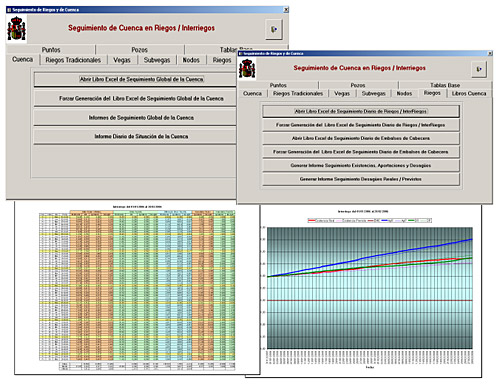This screenshot has height=384, width=500.
Task: Open the Vegas tab in back window
Action: click(122, 60)
